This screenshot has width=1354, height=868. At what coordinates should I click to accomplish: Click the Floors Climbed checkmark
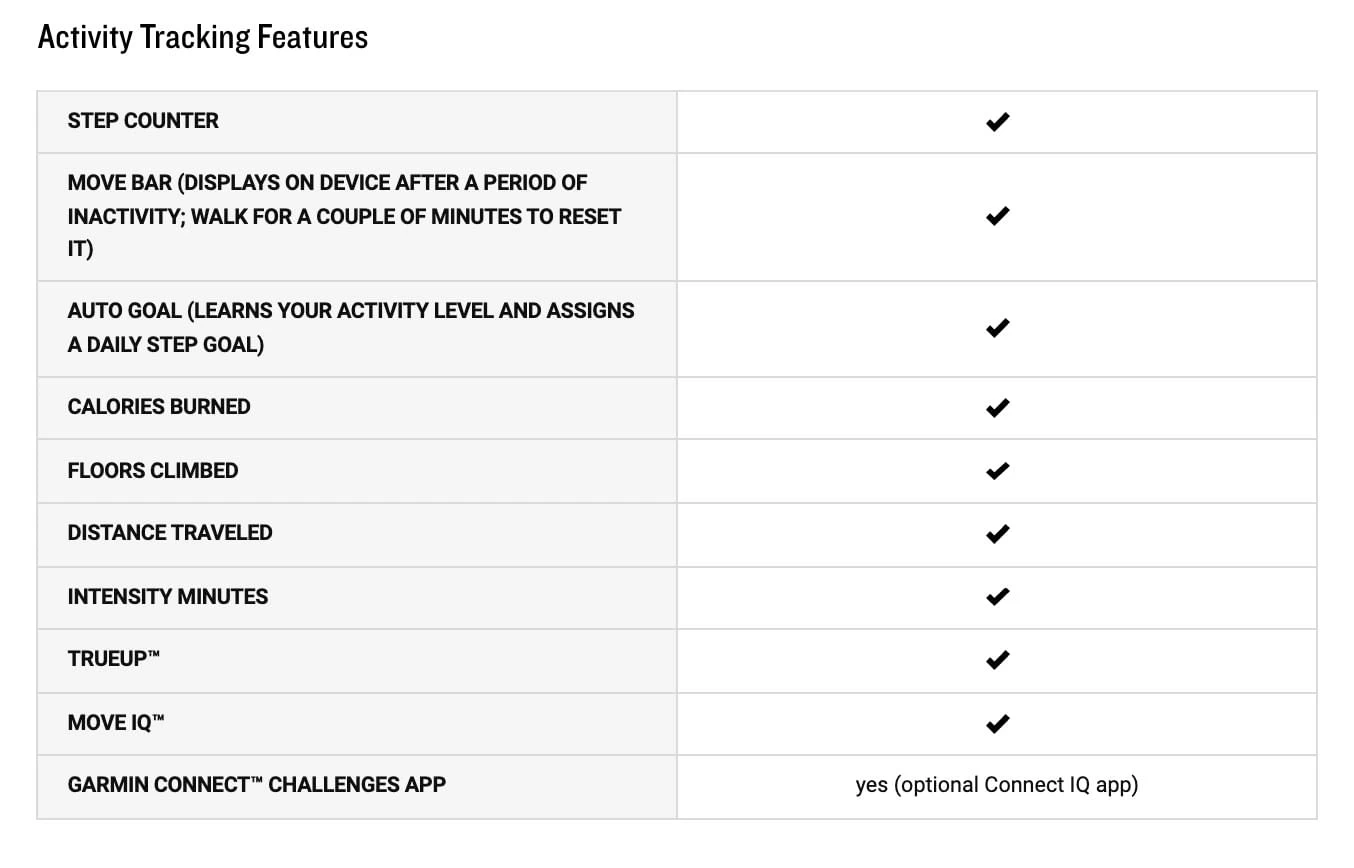point(997,471)
